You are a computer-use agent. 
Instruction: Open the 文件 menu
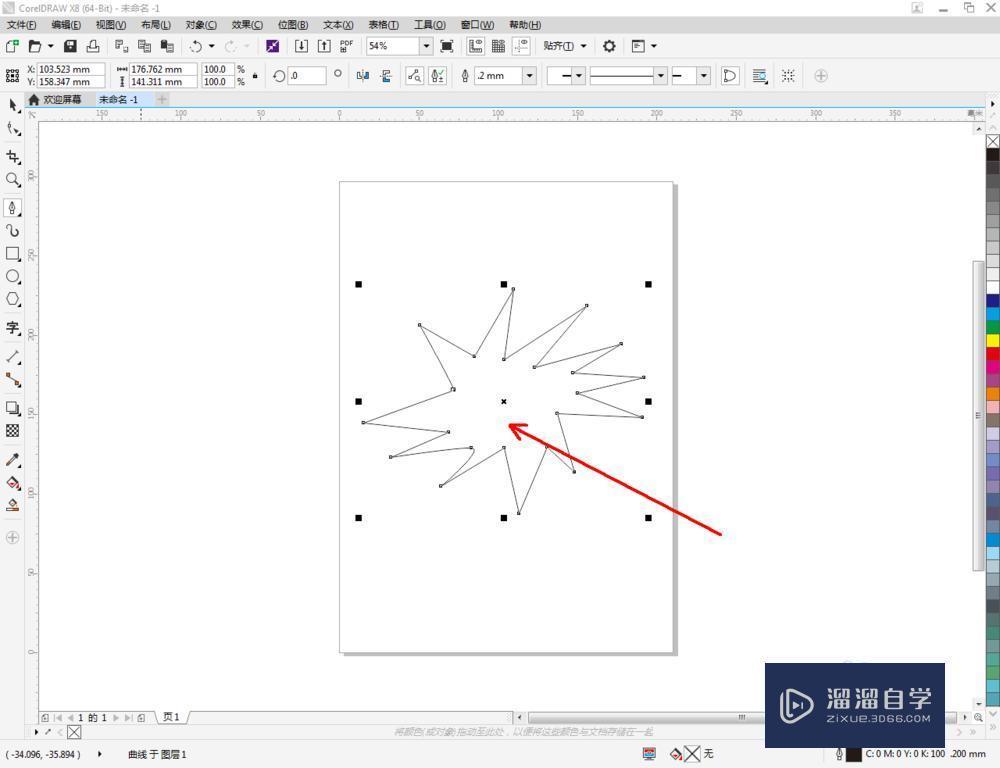tap(20, 25)
